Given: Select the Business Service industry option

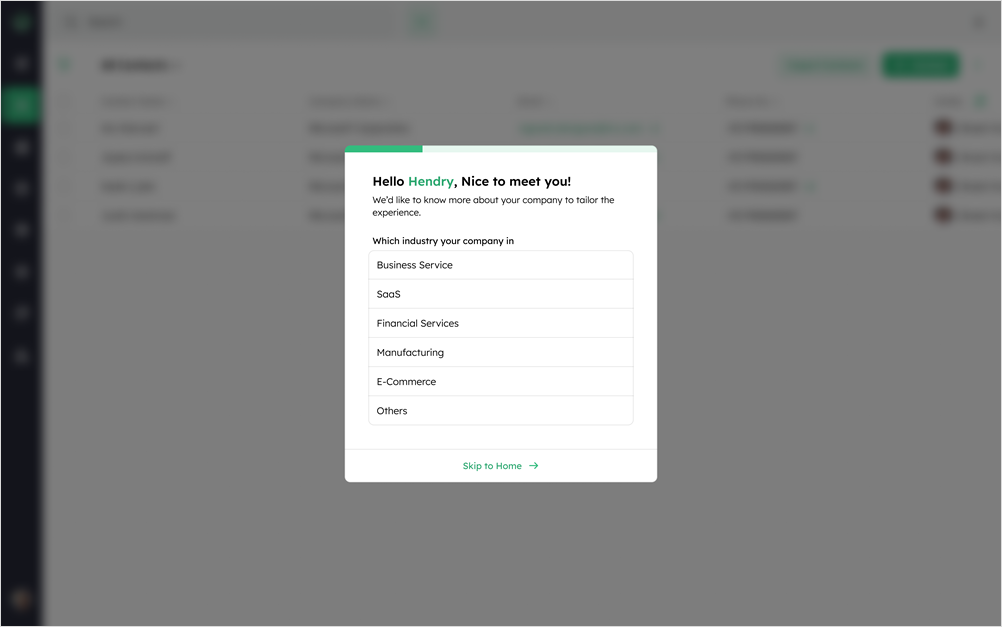Looking at the screenshot, I should pos(500,265).
